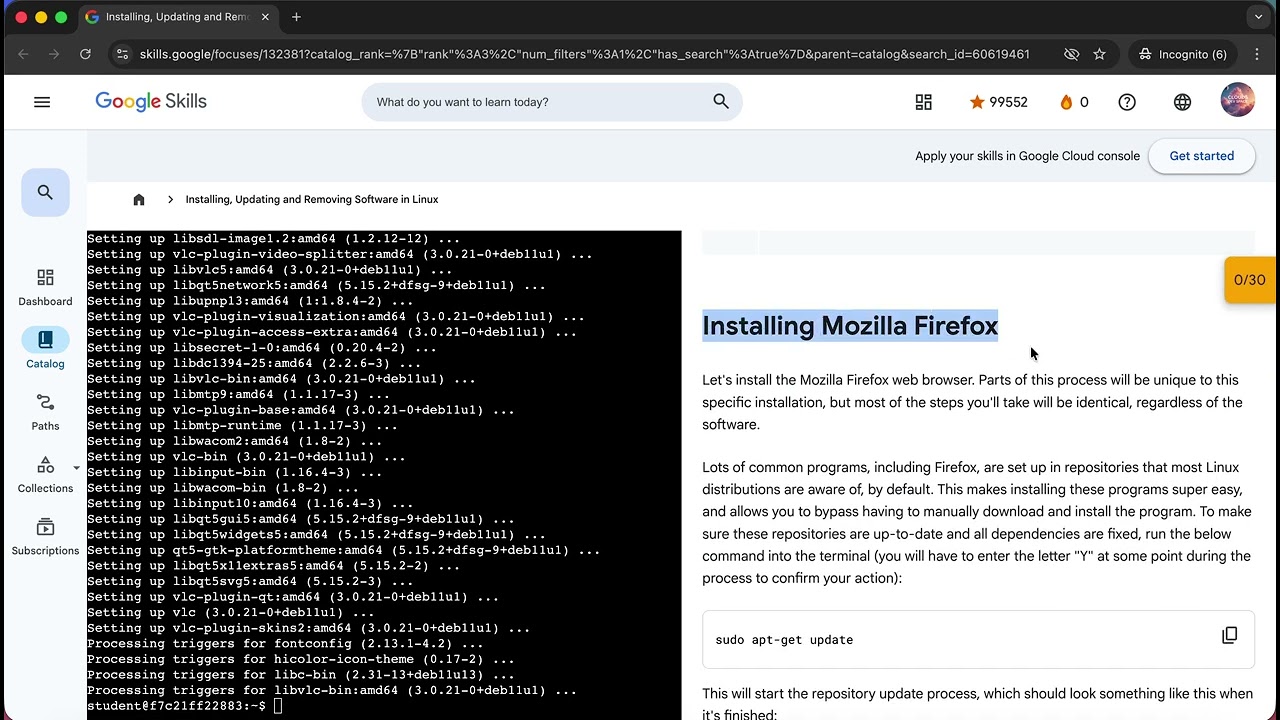Click the Apply your skills in Google Cloud console text
Viewport: 1280px width, 720px height.
[1027, 156]
